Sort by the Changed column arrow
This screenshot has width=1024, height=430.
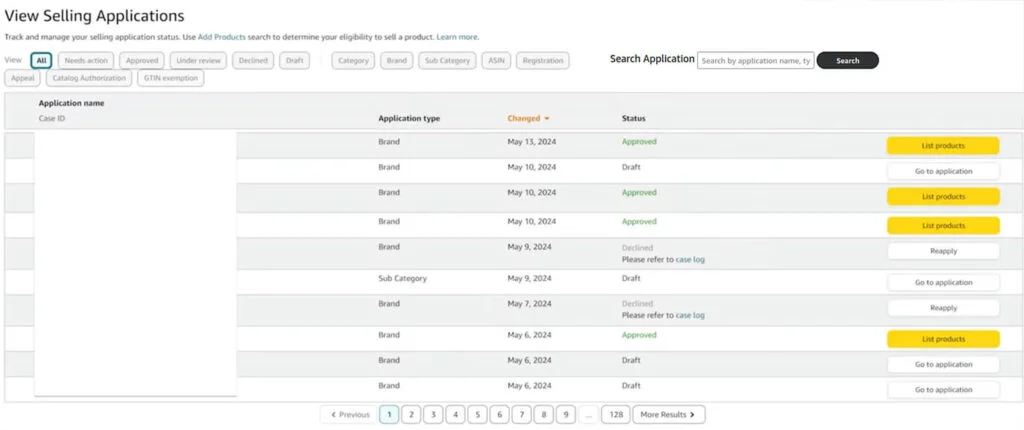point(547,119)
